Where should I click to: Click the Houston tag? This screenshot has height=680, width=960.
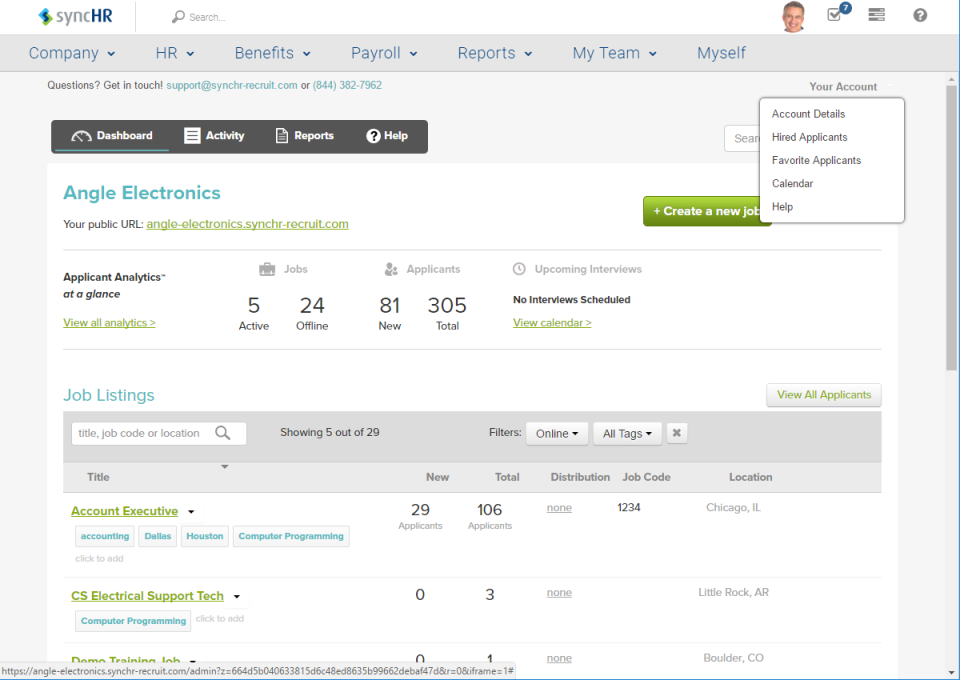click(x=204, y=536)
